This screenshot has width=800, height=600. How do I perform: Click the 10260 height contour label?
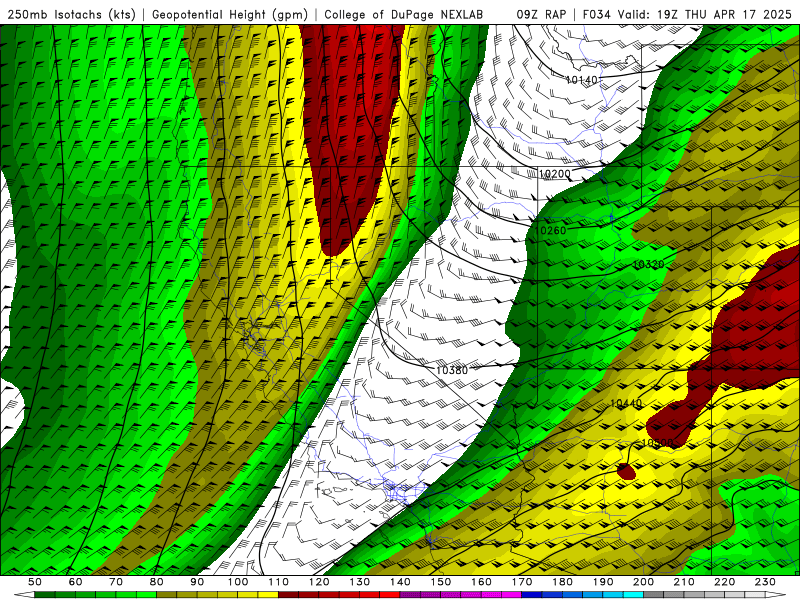pos(550,231)
